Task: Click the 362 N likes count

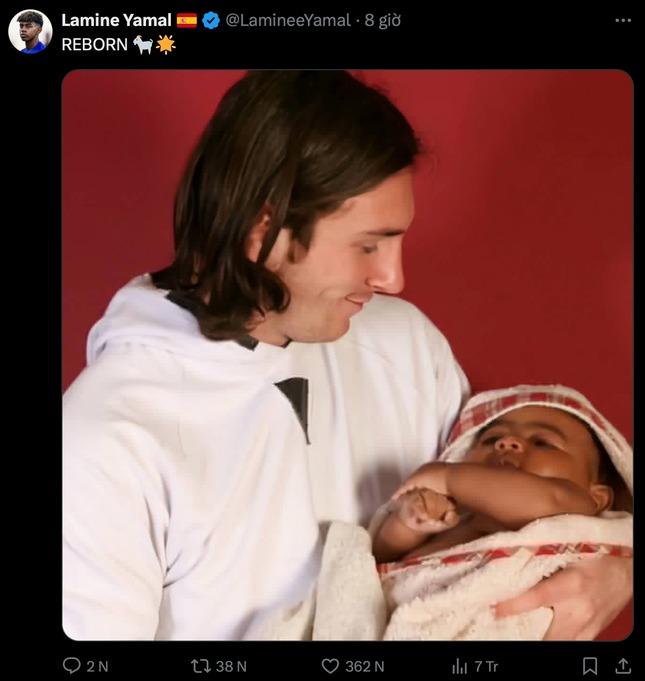Action: click(x=366, y=666)
